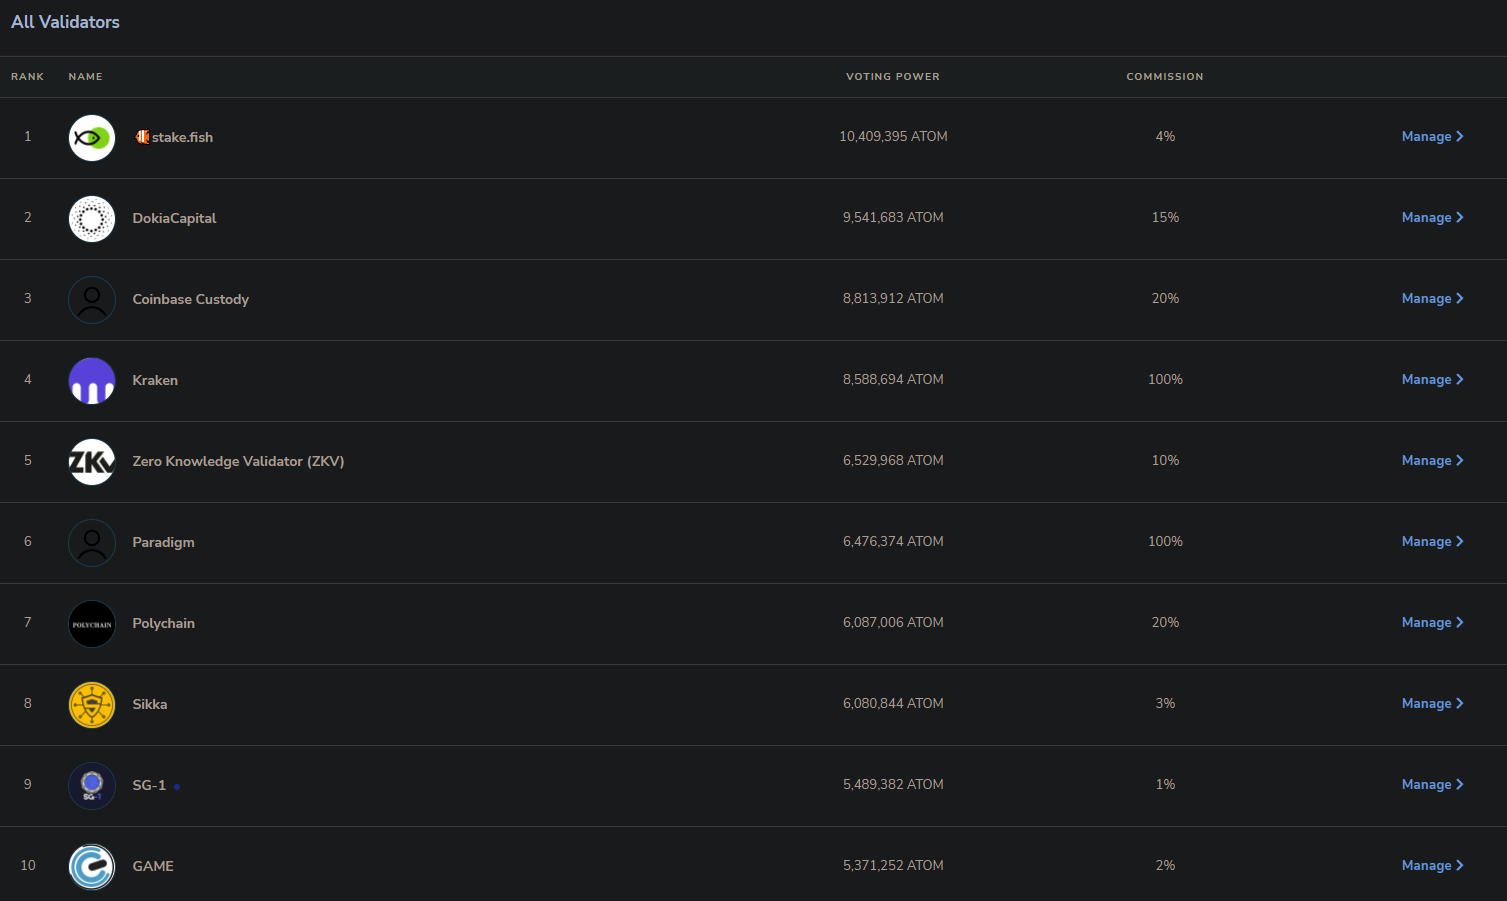Click the GAME validator logo
Image resolution: width=1507 pixels, height=901 pixels.
92,867
